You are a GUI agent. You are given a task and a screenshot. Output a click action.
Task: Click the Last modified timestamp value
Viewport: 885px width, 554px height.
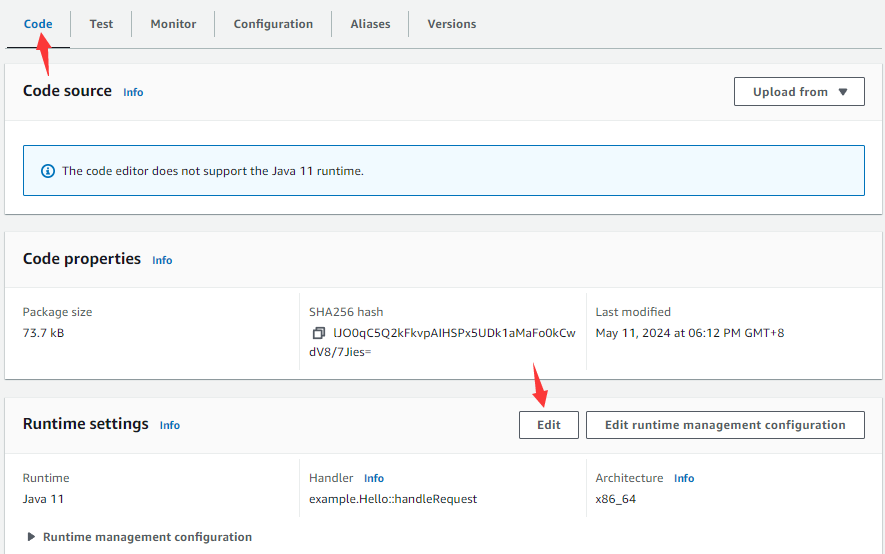[x=689, y=333]
